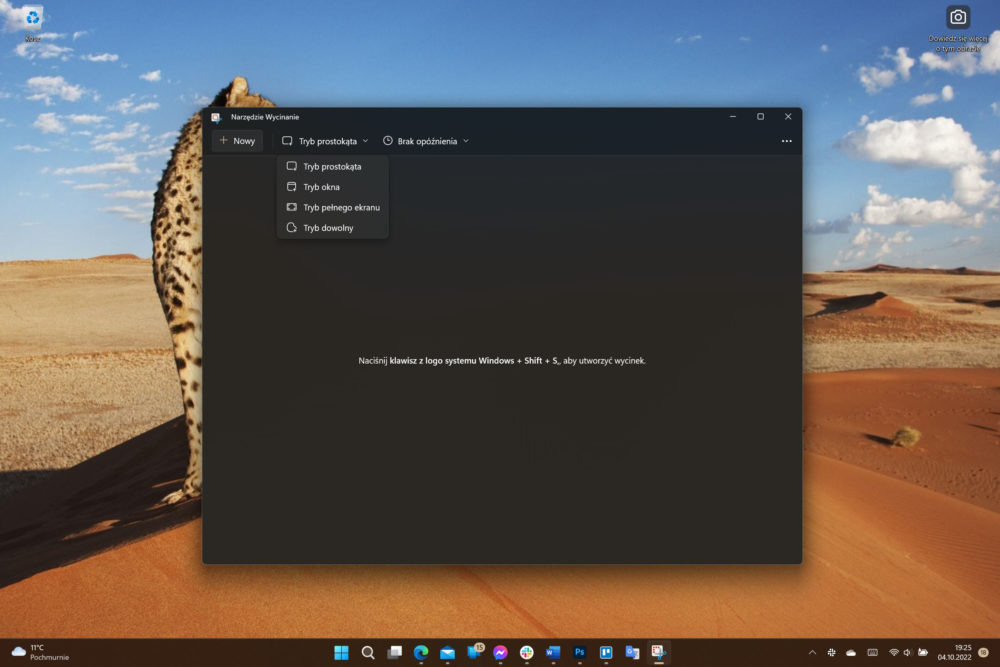
Task: Open the notification center badge
Action: (984, 652)
